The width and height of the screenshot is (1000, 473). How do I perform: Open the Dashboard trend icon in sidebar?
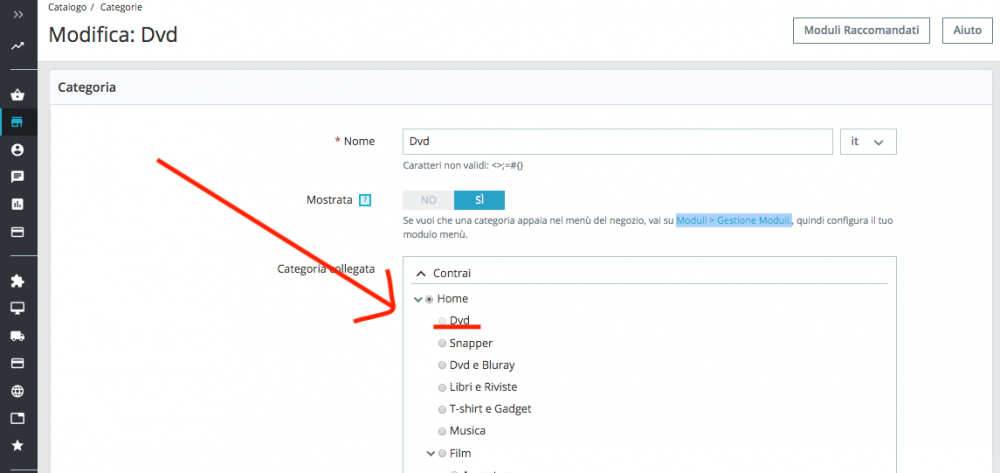click(18, 46)
